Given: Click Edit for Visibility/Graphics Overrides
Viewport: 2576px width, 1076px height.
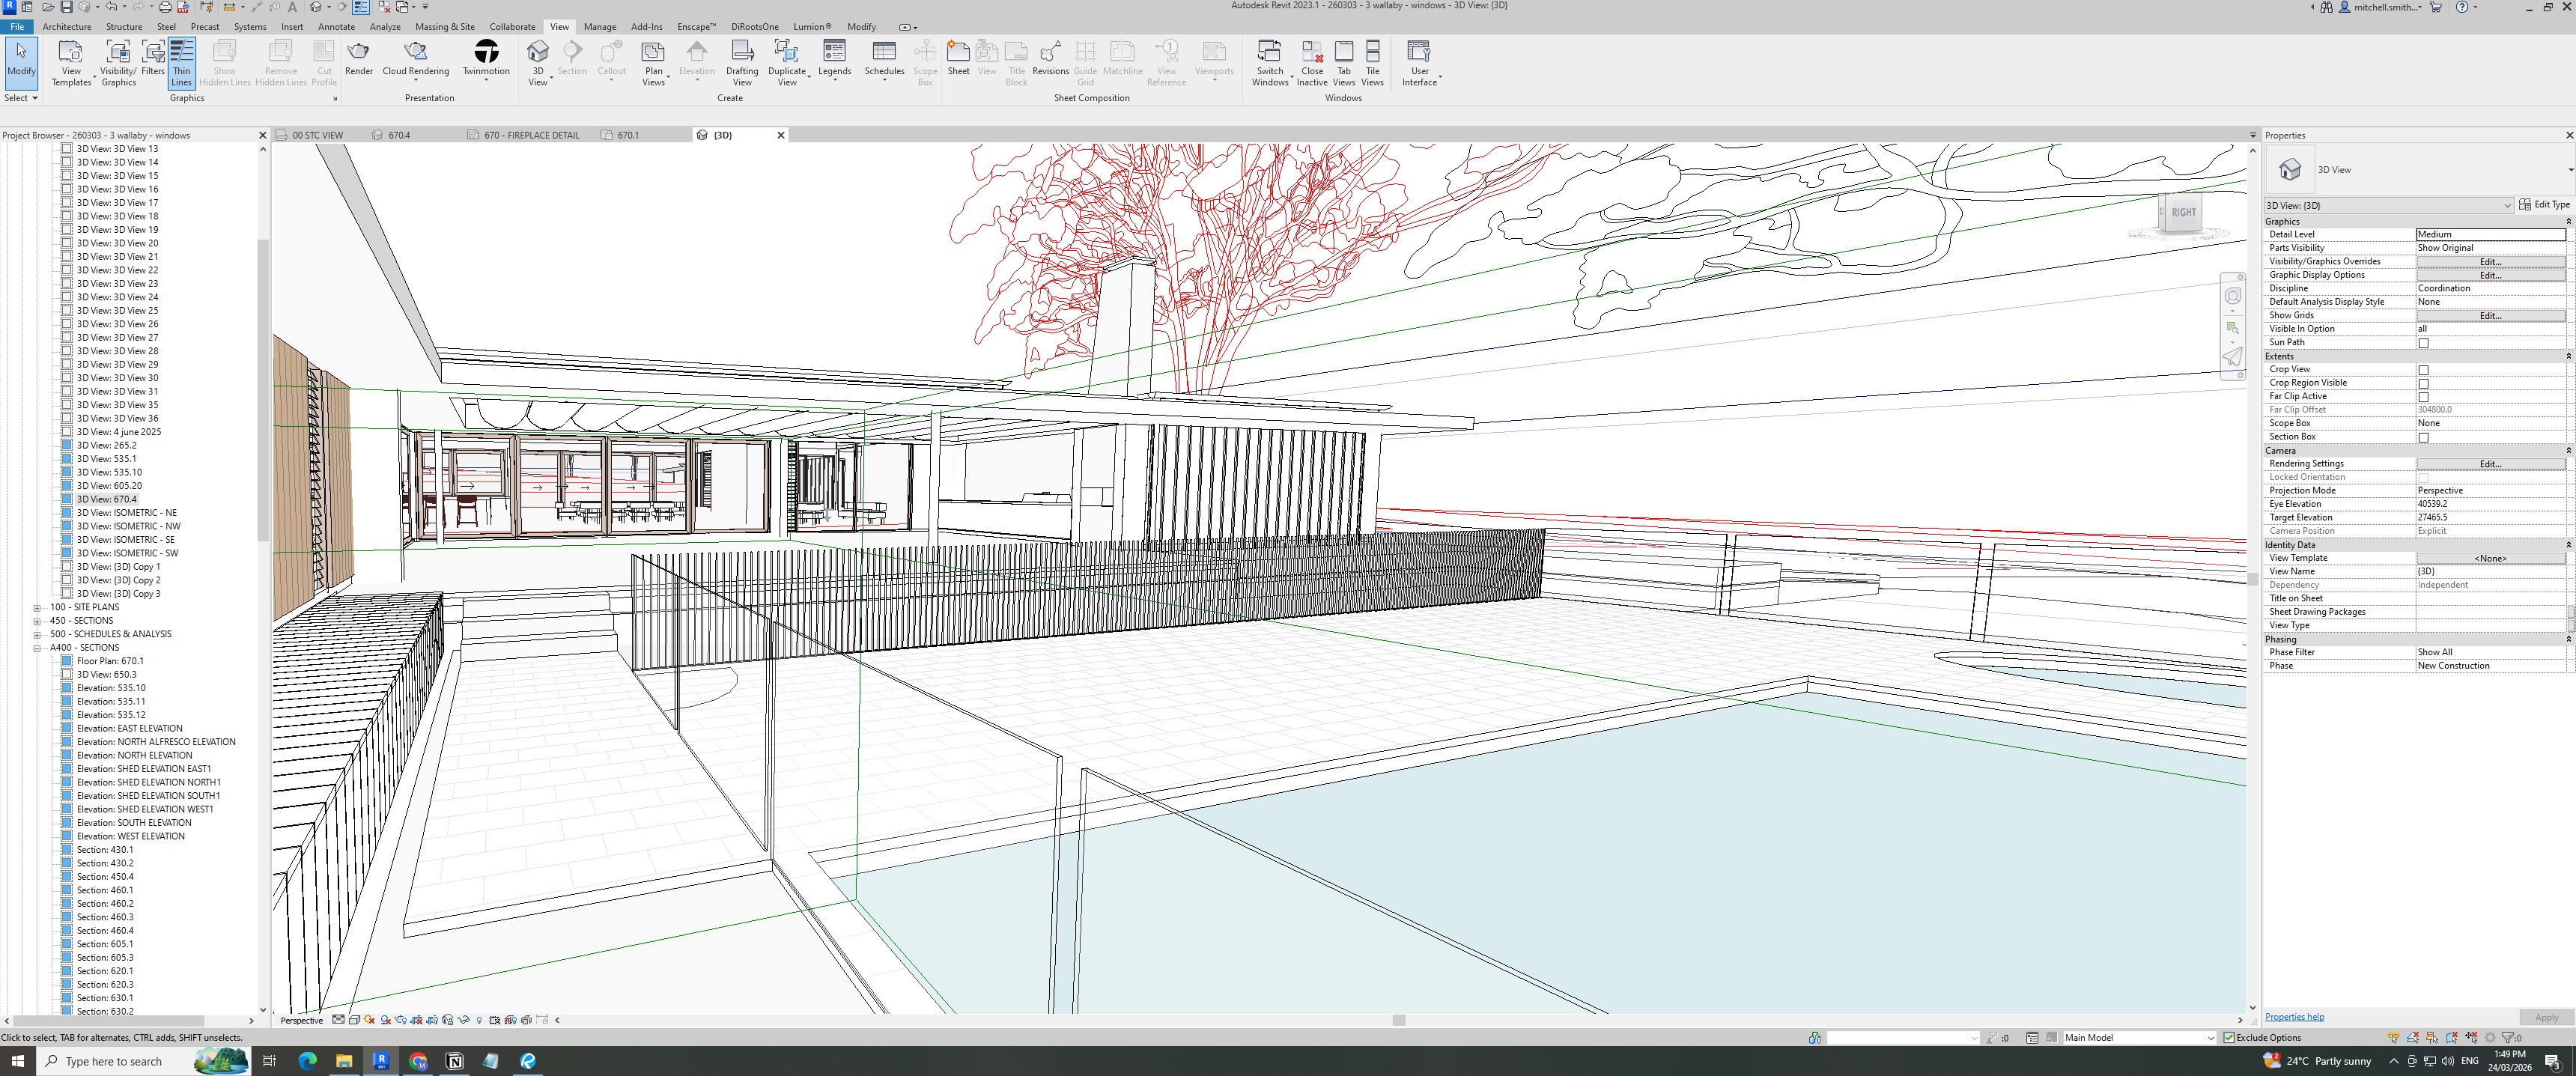Looking at the screenshot, I should click(2490, 261).
